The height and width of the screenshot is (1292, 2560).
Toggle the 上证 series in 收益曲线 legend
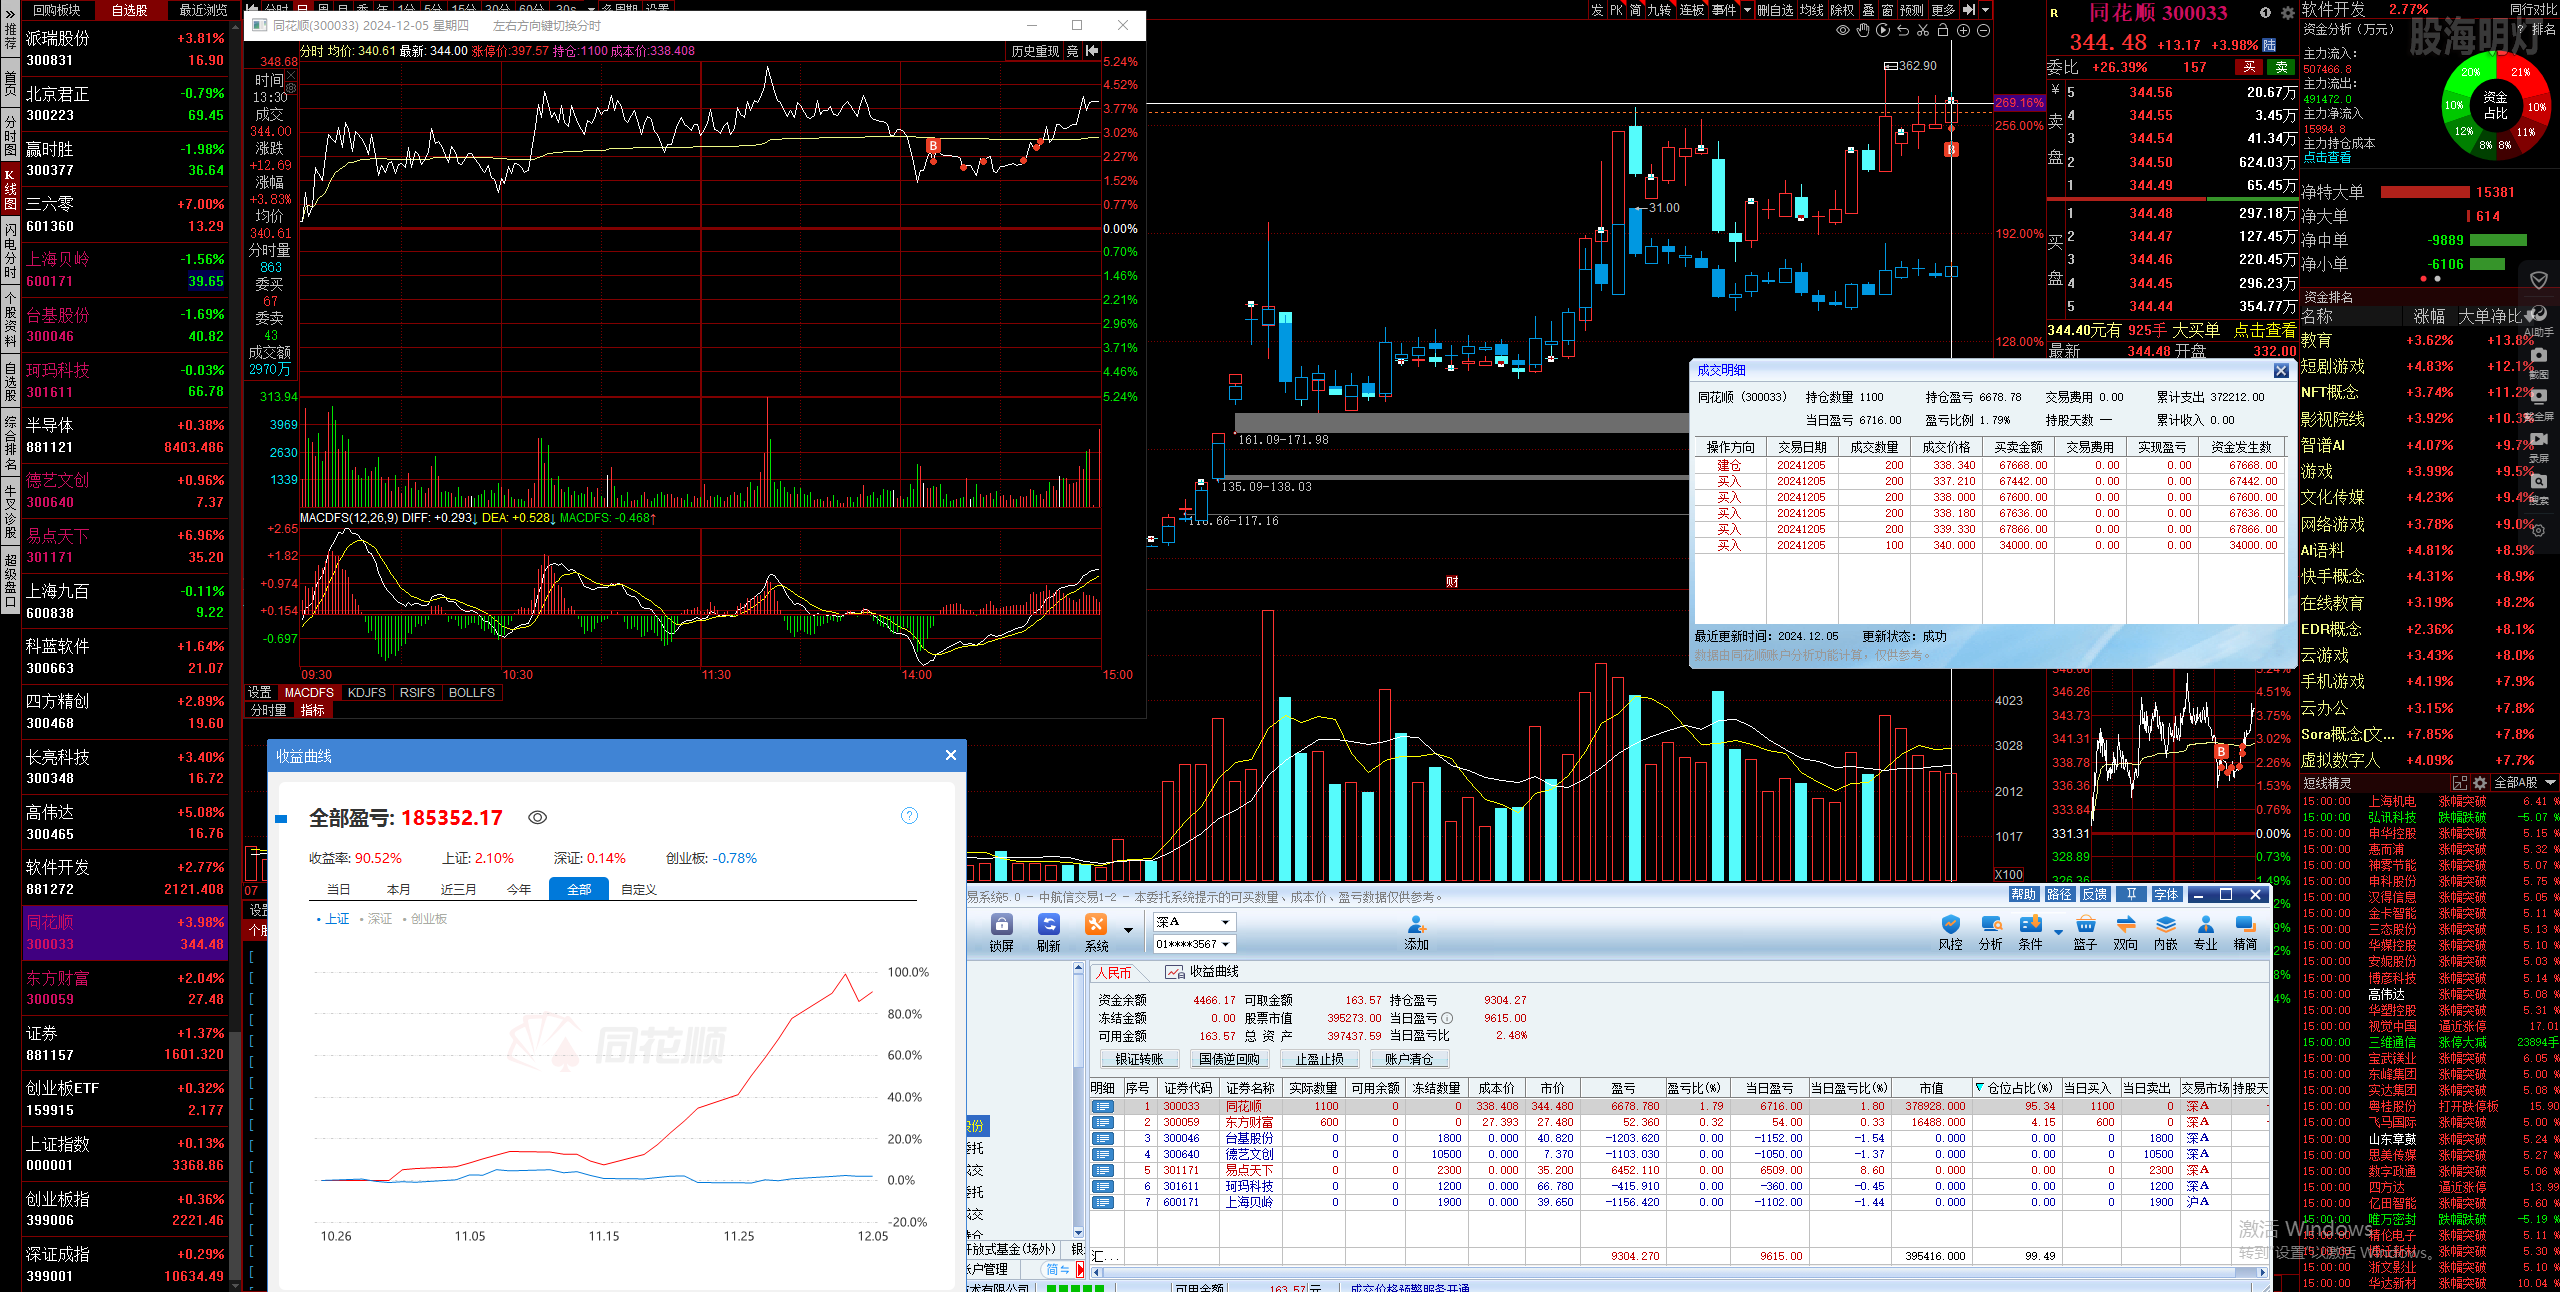333,919
